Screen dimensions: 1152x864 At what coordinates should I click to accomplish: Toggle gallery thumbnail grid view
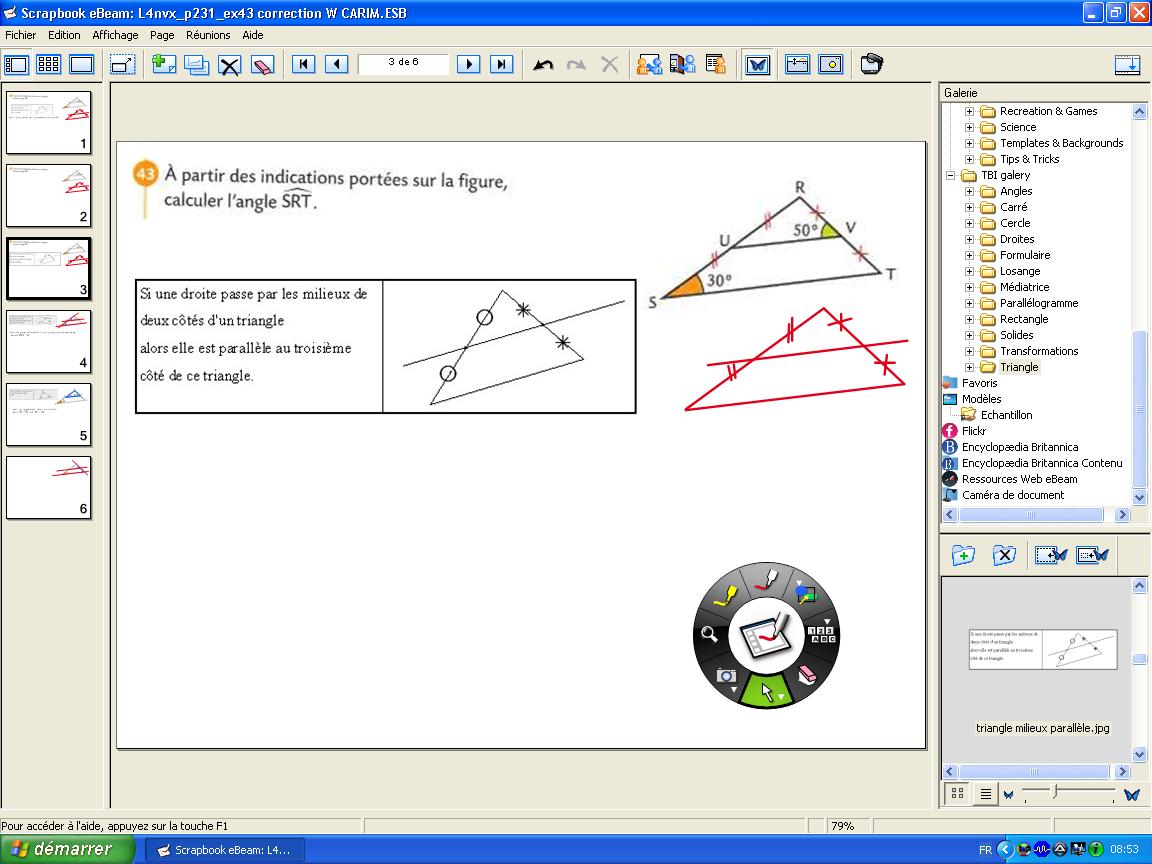(x=957, y=793)
